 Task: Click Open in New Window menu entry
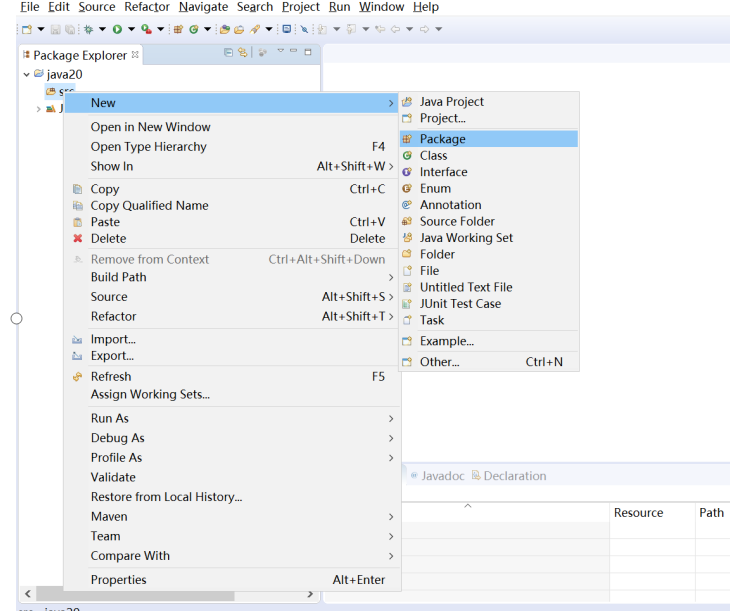click(x=232, y=127)
